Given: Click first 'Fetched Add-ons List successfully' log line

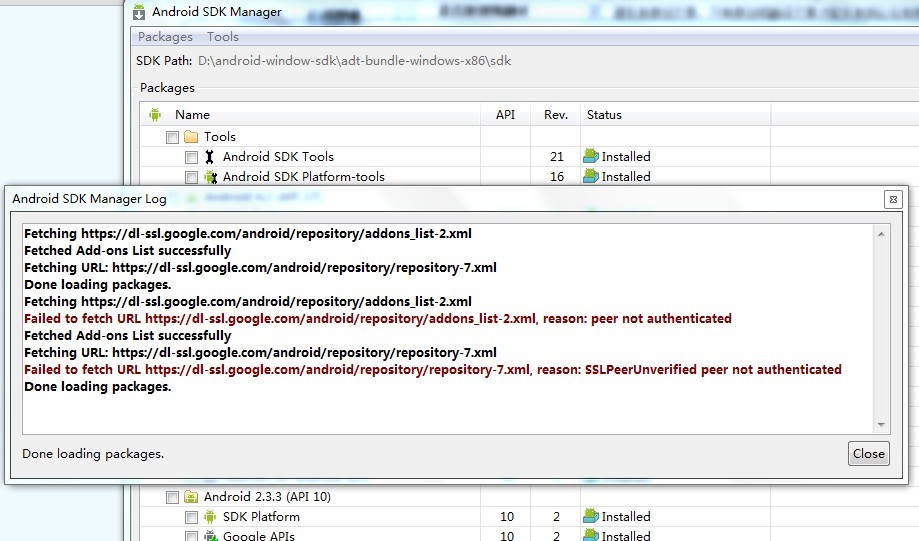Looking at the screenshot, I should click(128, 250).
